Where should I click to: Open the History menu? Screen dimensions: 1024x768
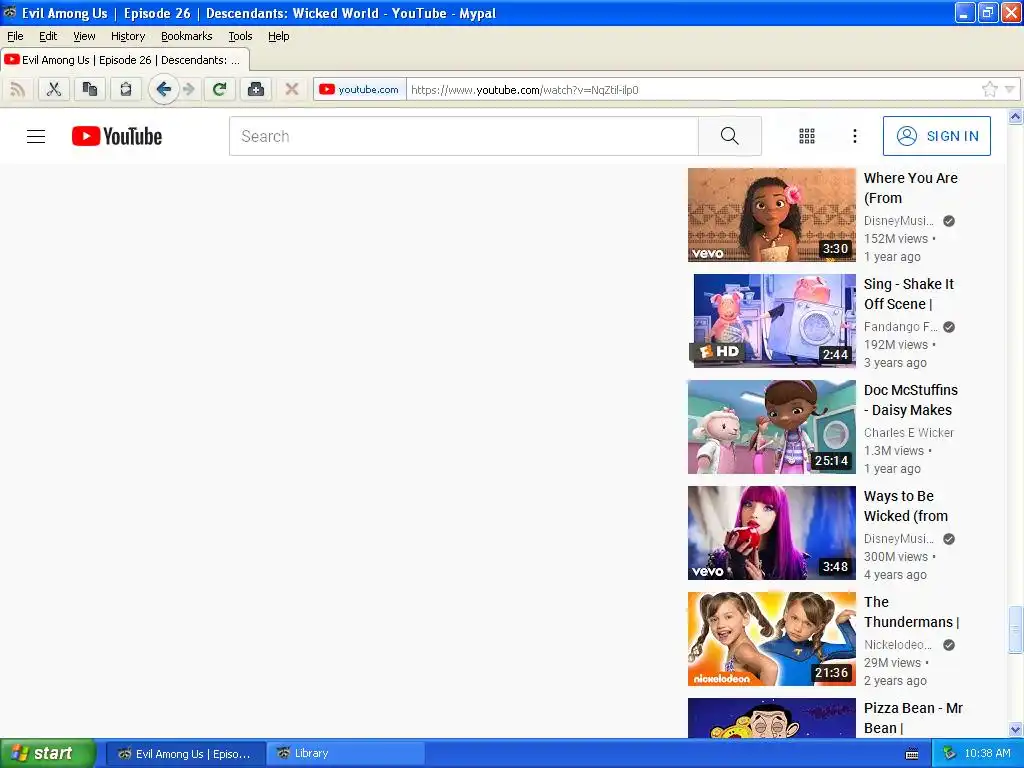127,37
